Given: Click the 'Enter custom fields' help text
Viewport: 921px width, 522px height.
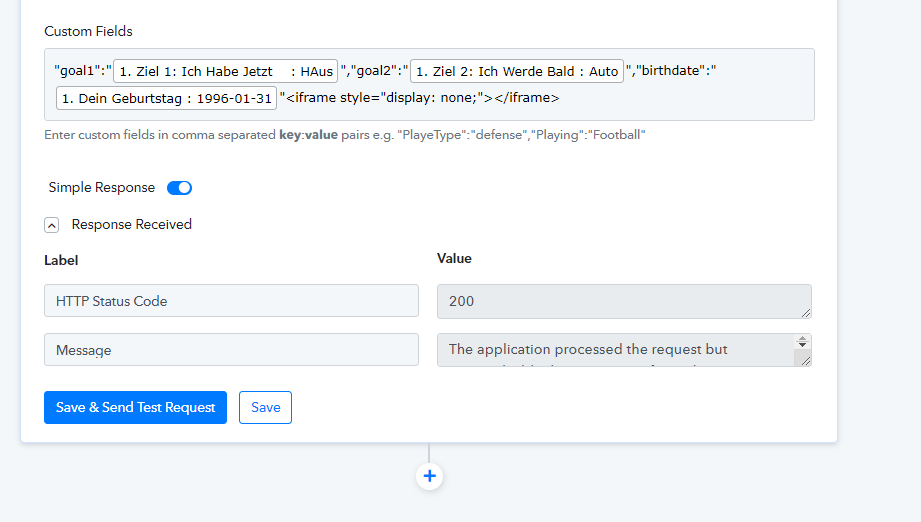Looking at the screenshot, I should coord(345,134).
